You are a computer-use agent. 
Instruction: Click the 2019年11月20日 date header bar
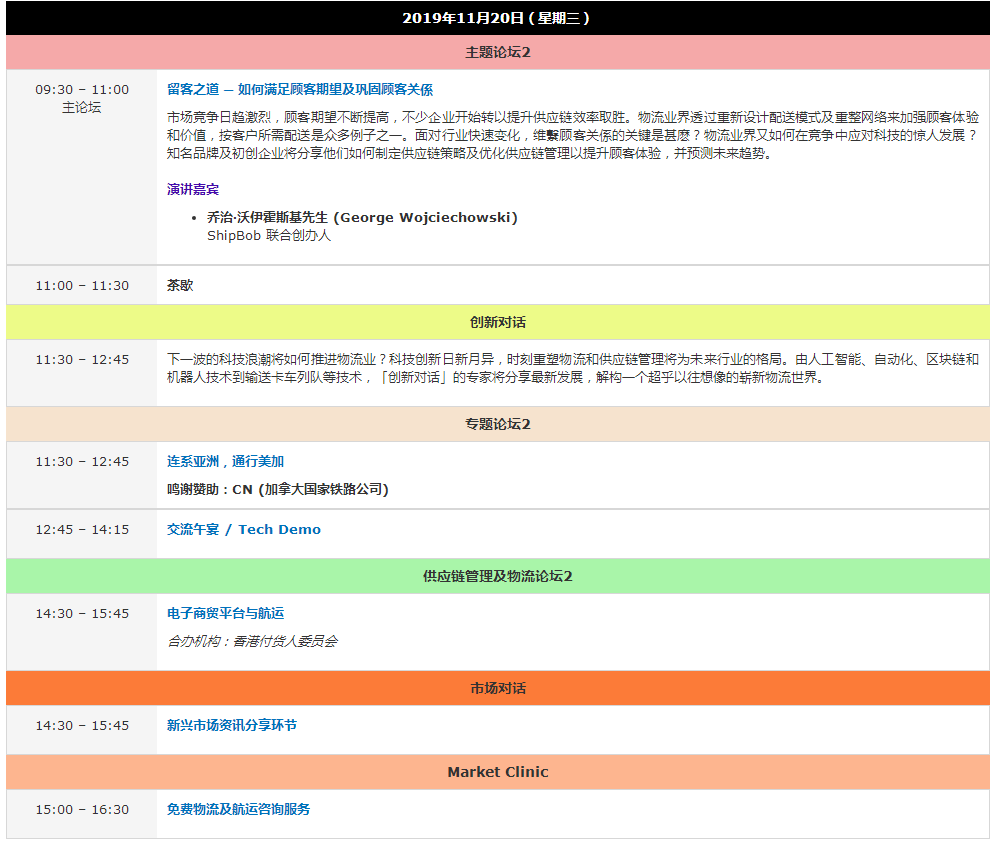[497, 18]
